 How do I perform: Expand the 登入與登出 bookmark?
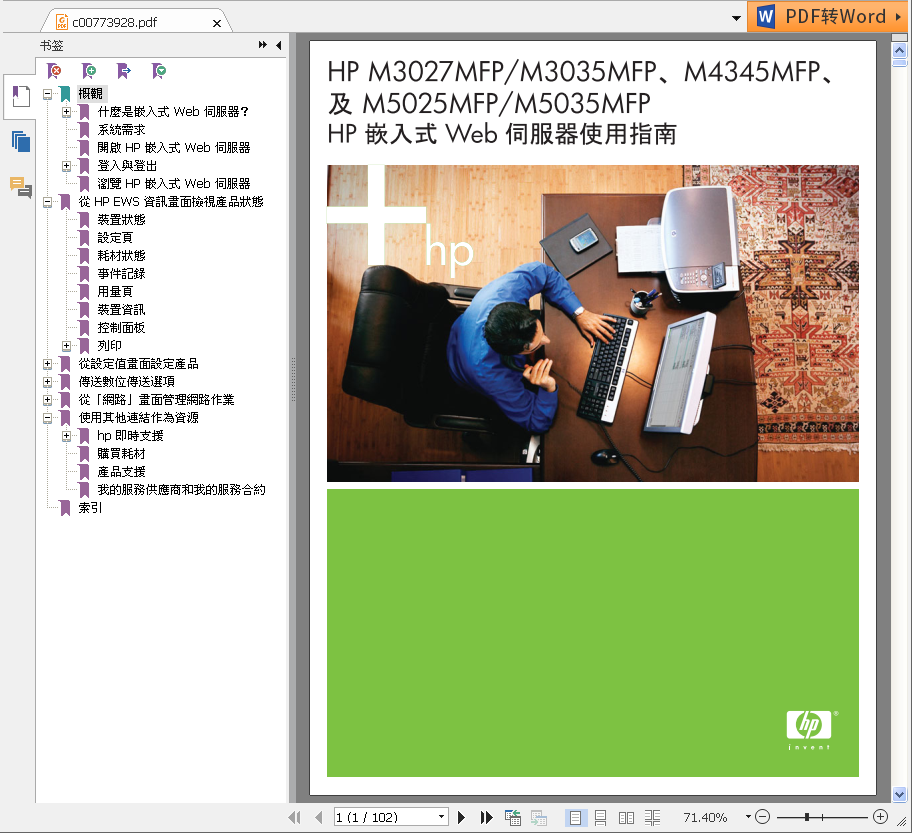66,166
